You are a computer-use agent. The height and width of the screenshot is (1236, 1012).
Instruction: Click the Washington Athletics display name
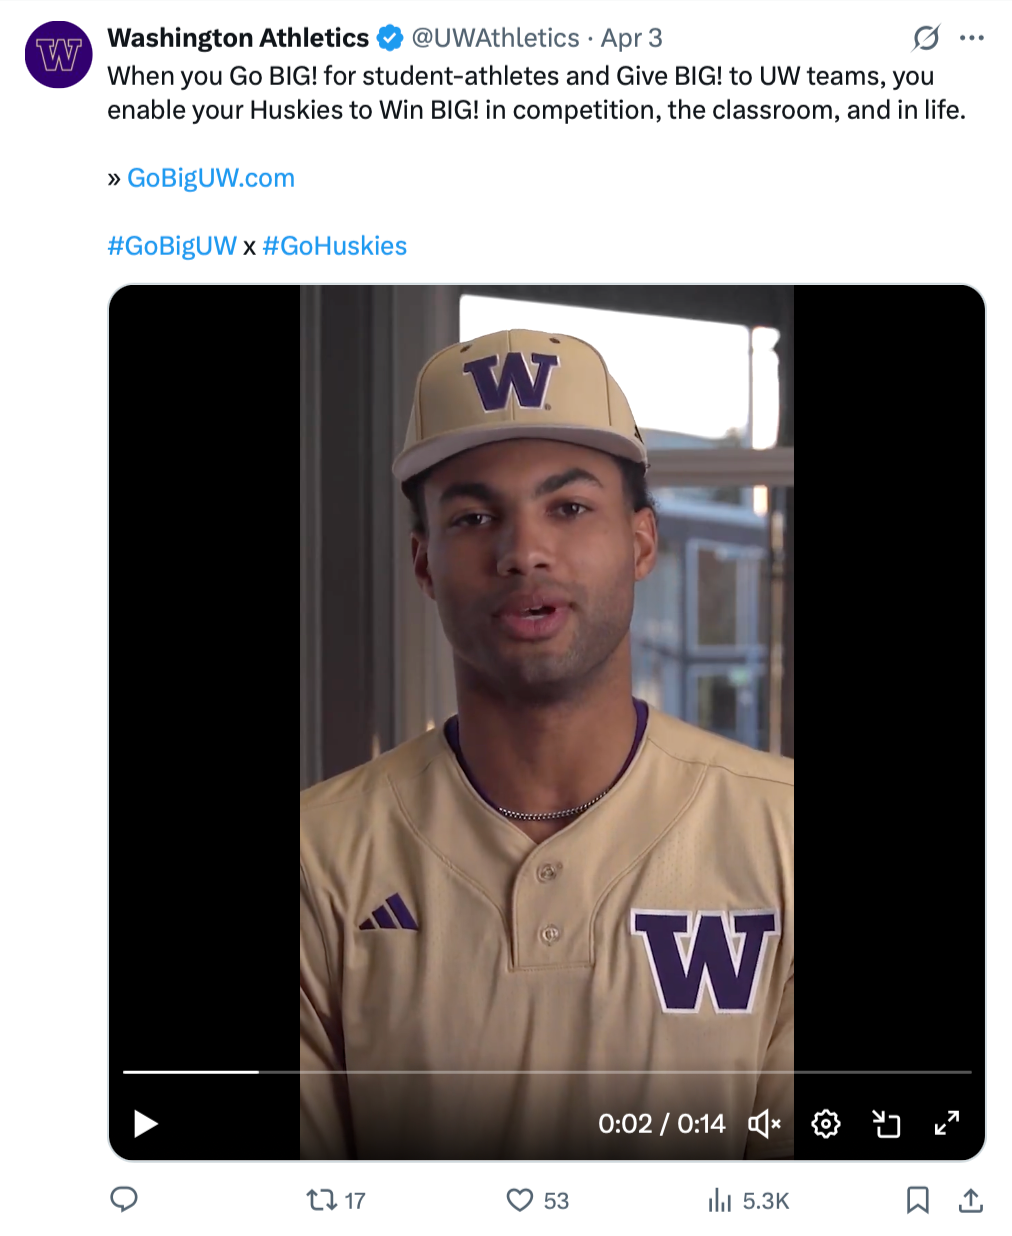[x=238, y=38]
